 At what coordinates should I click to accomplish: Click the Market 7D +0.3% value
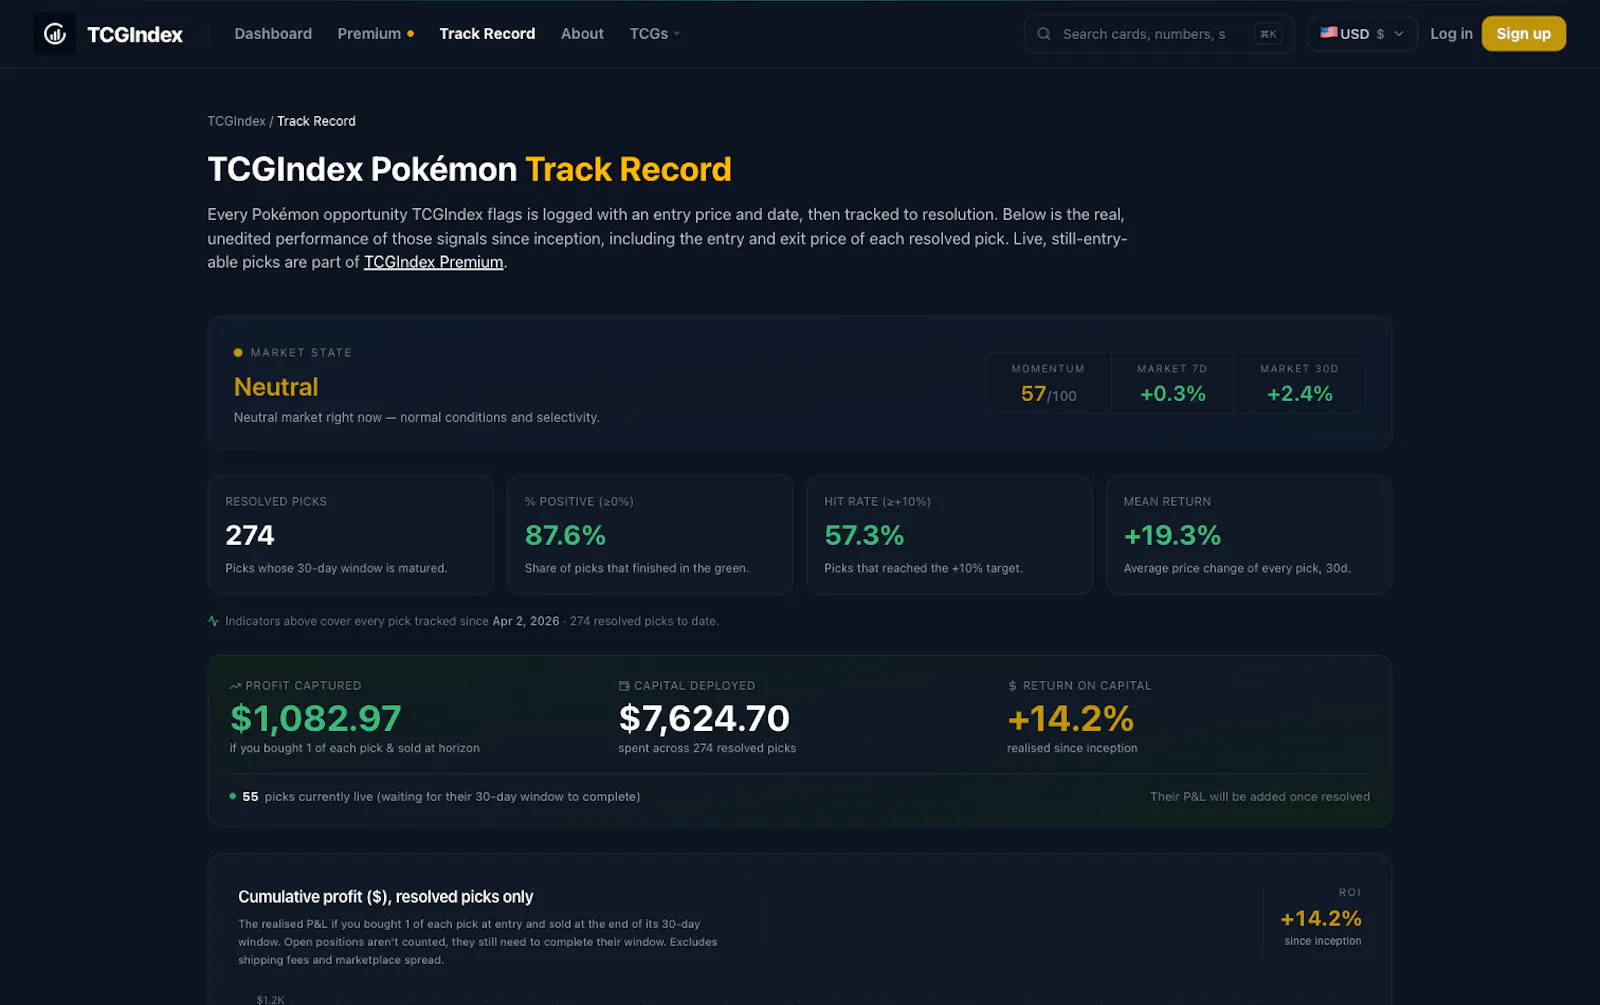(x=1172, y=394)
